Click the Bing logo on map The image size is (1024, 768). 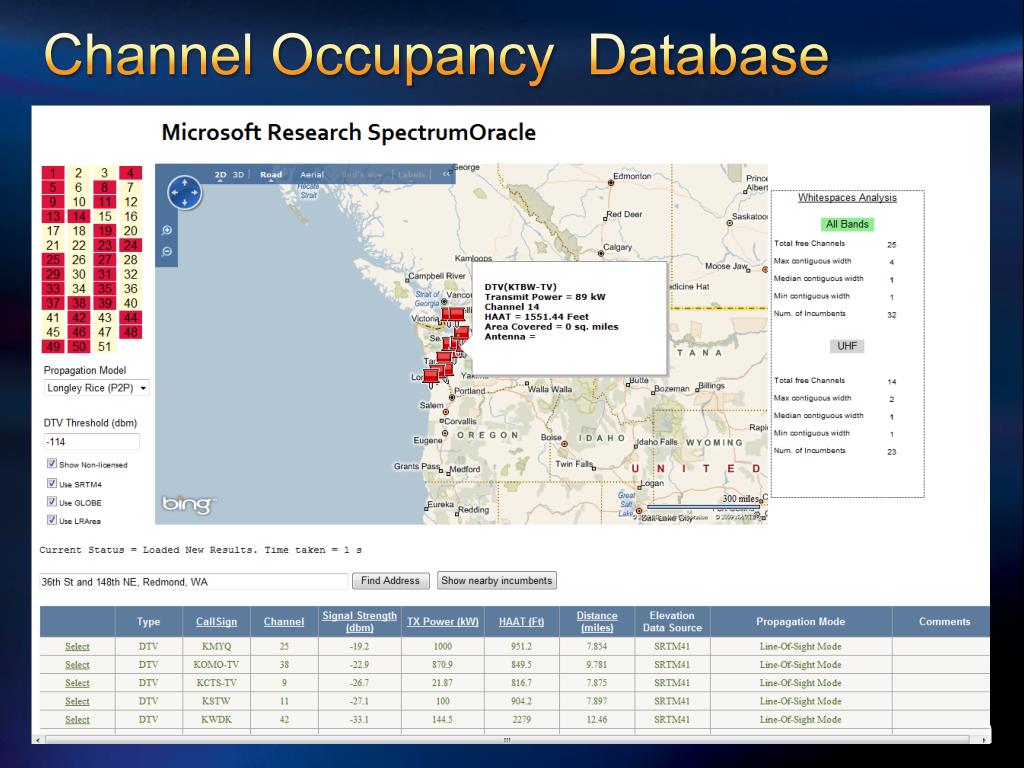pos(187,505)
